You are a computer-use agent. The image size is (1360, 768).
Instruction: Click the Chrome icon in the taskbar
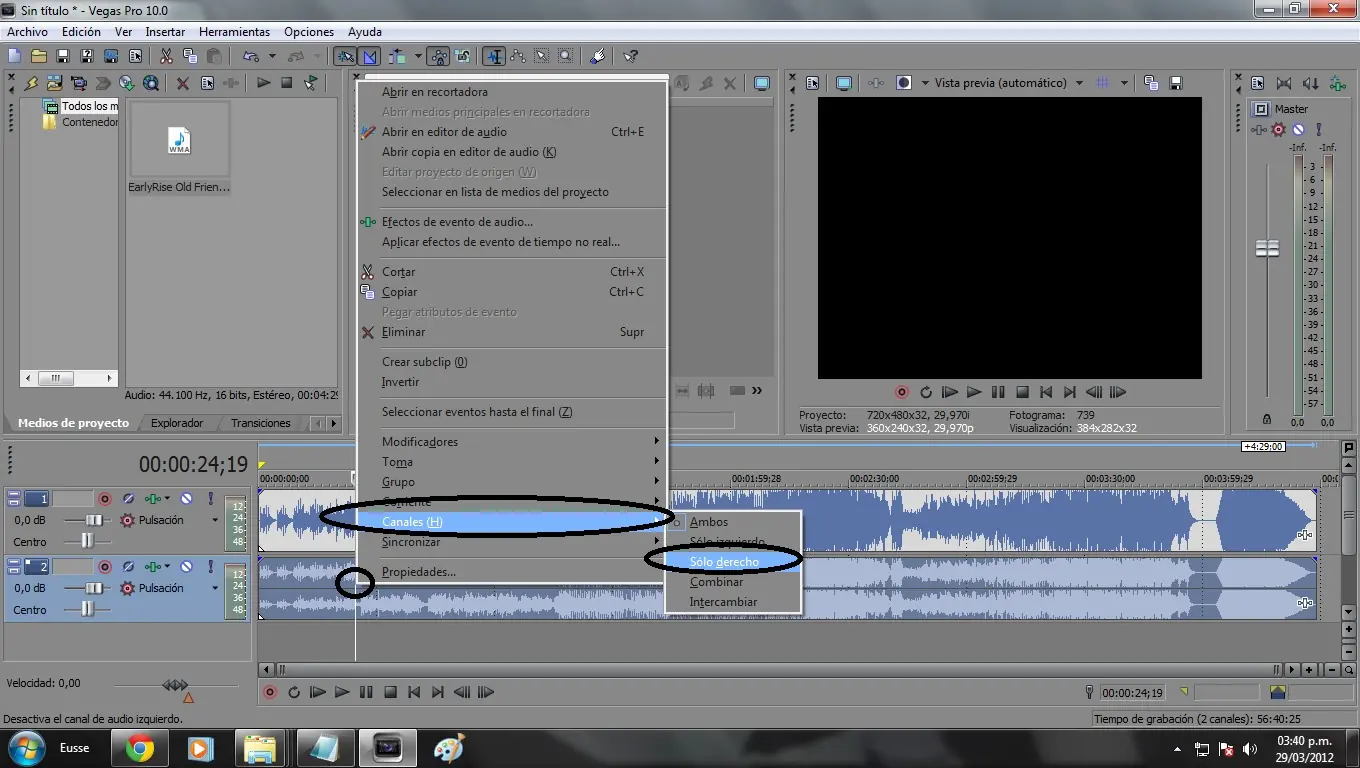(x=140, y=747)
